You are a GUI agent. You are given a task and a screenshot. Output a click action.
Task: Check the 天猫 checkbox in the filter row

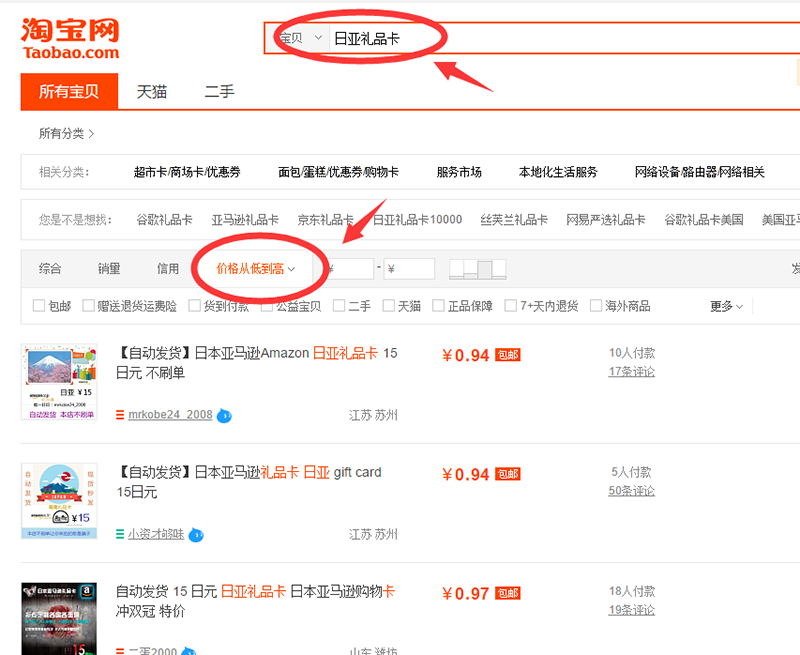pyautogui.click(x=388, y=306)
